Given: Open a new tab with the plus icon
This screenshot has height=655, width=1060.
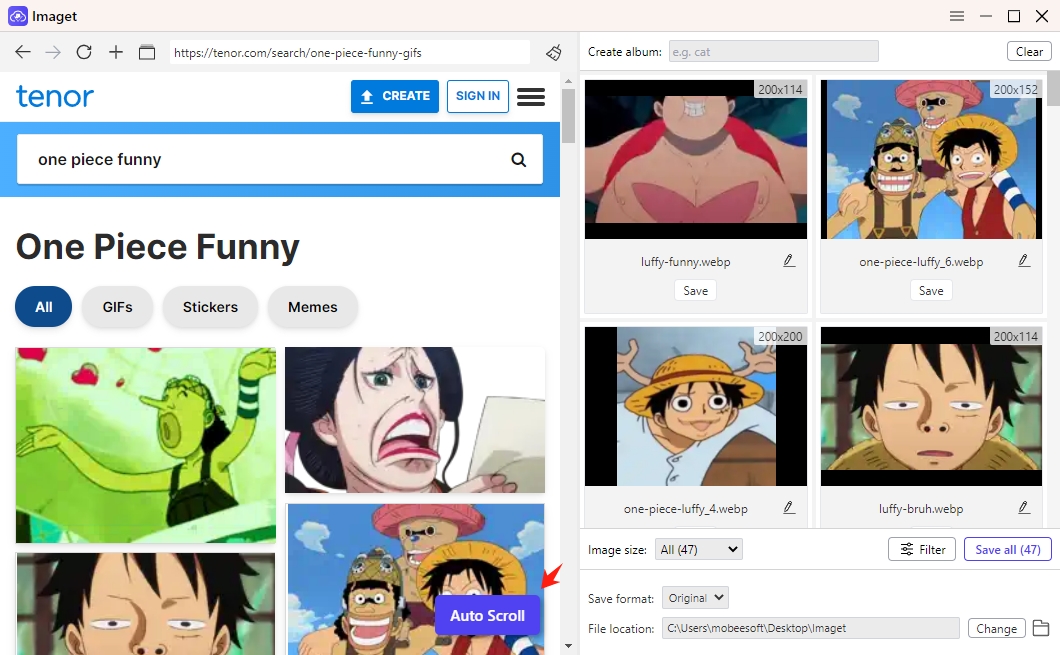Looking at the screenshot, I should coord(116,52).
